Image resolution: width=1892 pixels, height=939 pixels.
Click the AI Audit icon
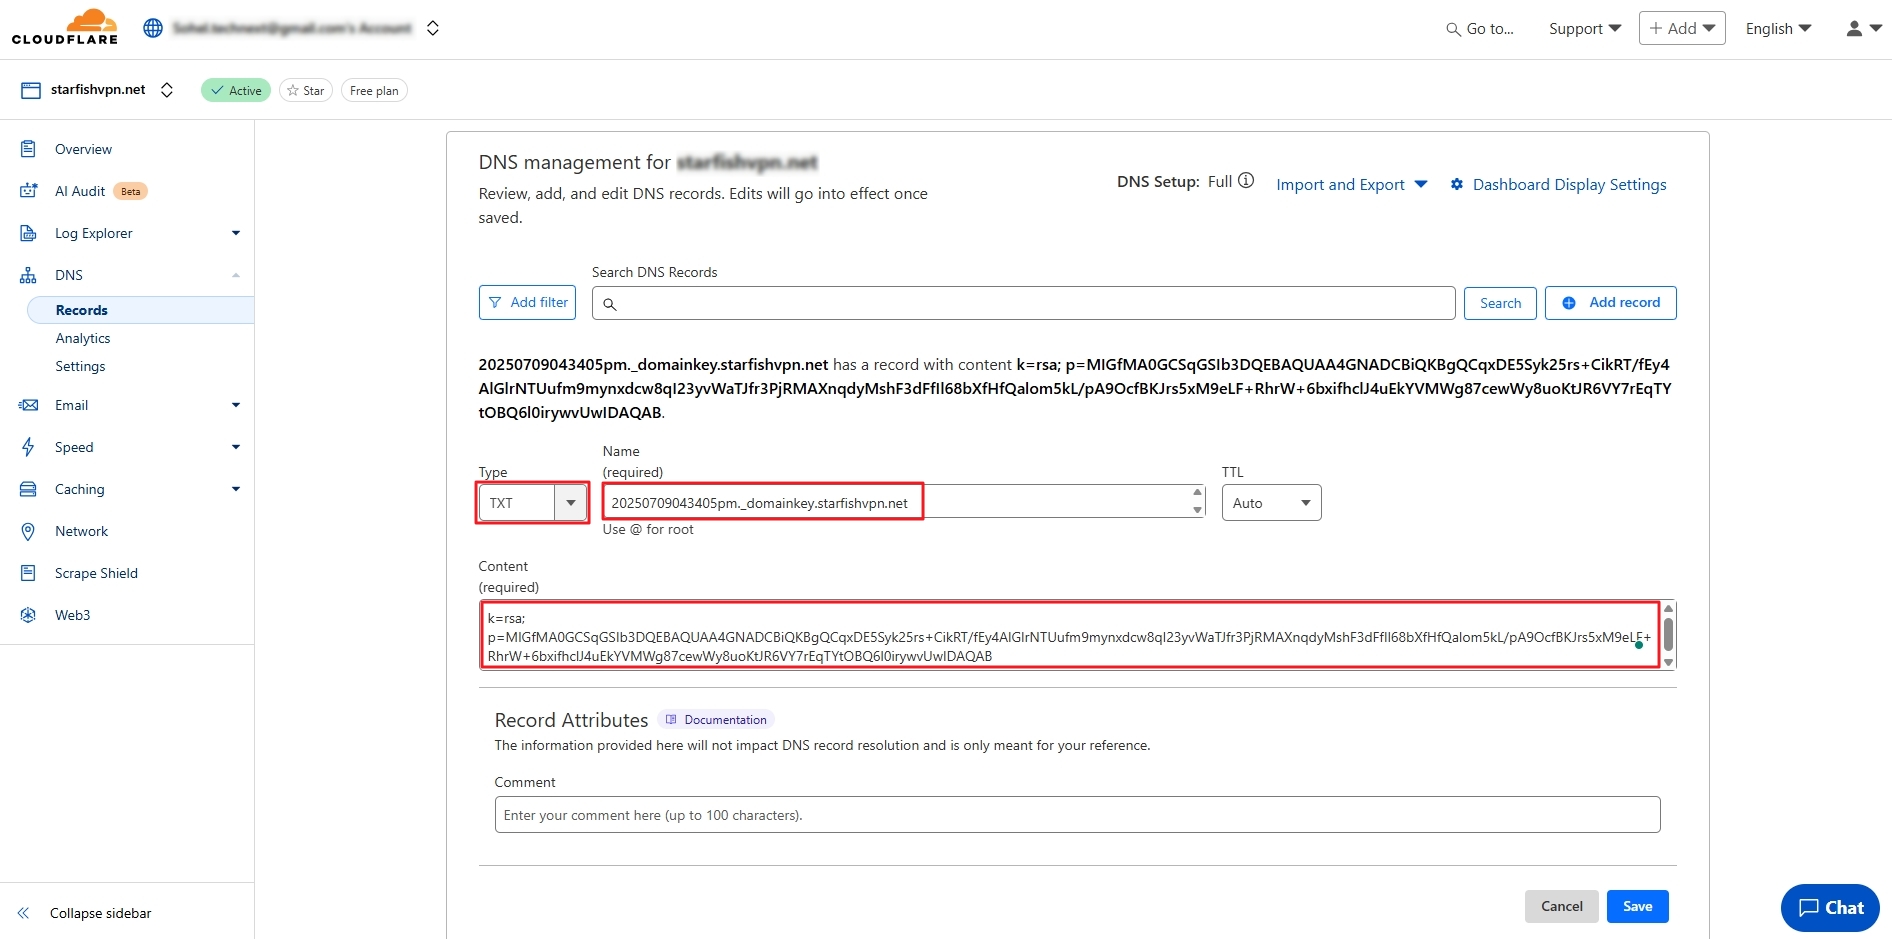pos(28,191)
